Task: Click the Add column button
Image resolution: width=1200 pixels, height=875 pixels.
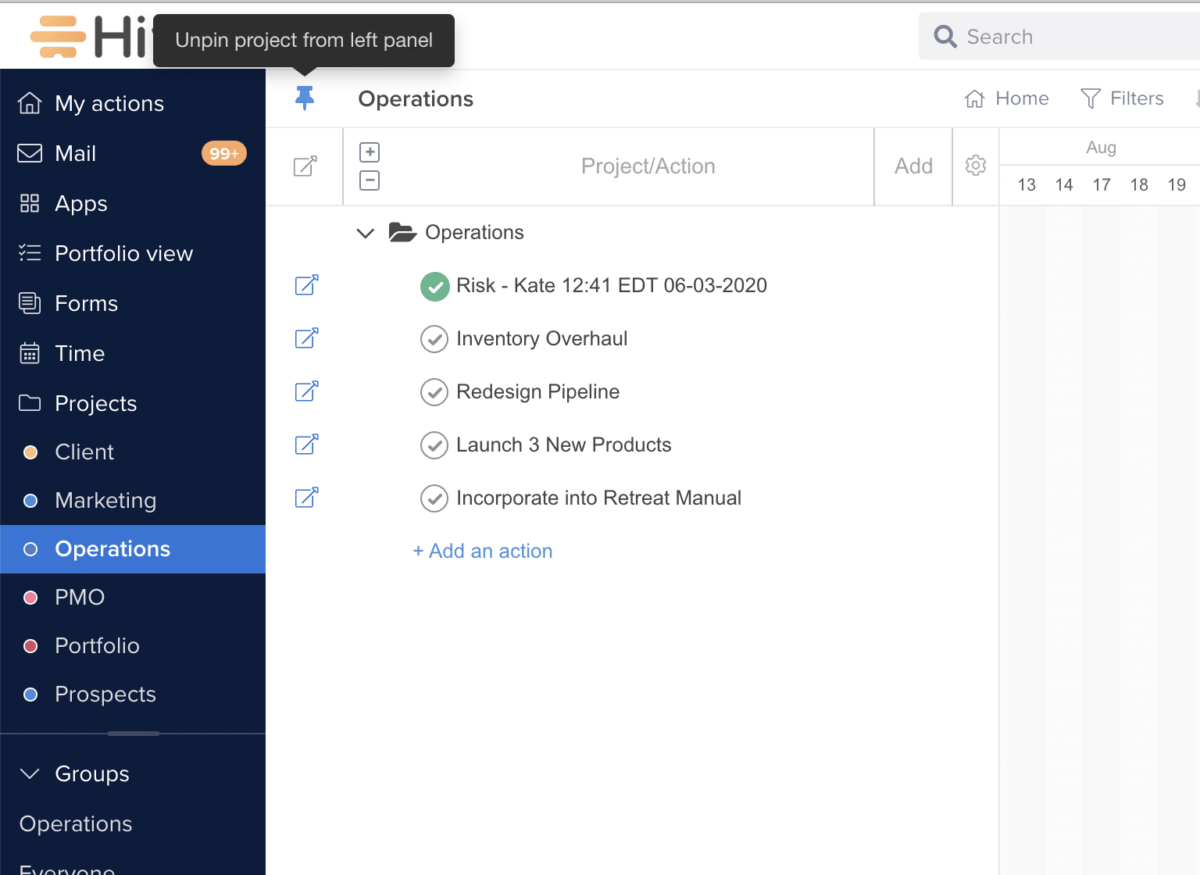Action: click(x=913, y=166)
